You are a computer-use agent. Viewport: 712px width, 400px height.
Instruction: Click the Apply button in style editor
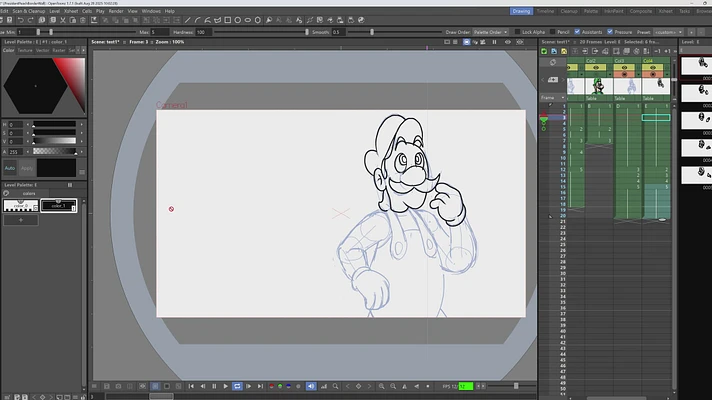(27, 168)
